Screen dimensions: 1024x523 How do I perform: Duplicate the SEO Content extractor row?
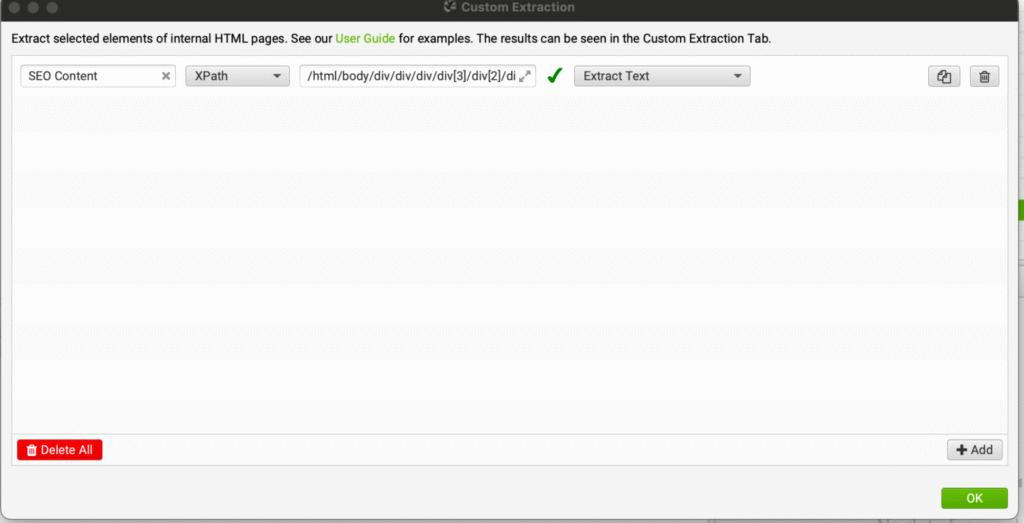(943, 76)
